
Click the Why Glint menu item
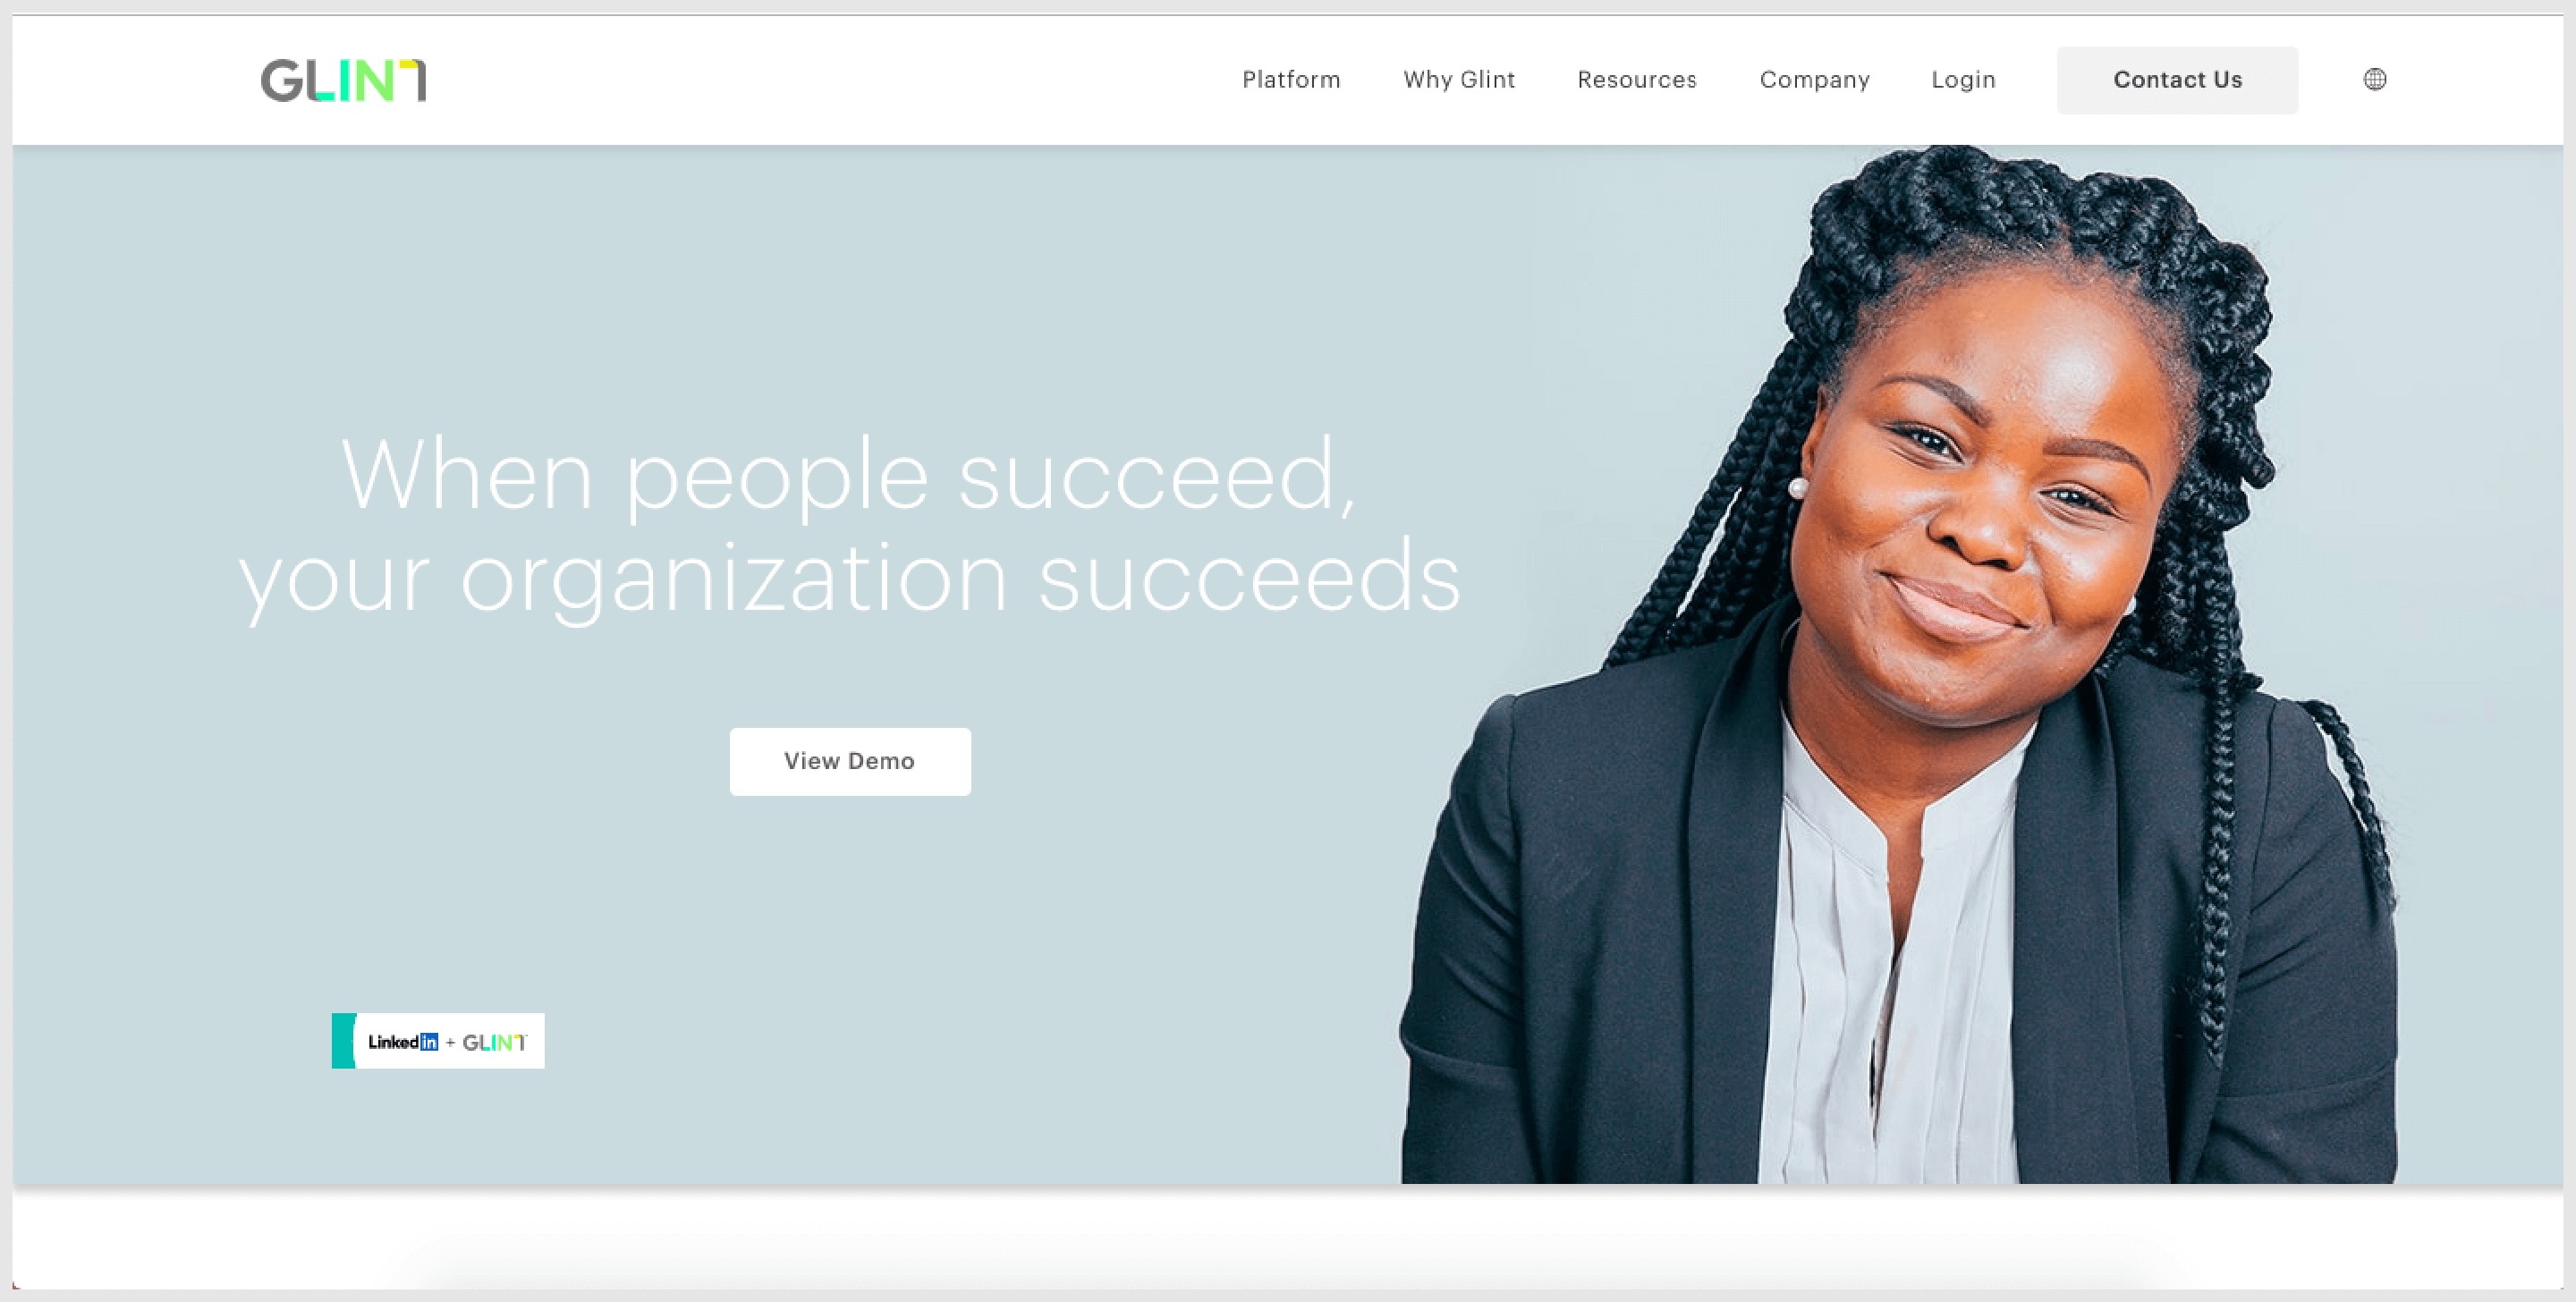point(1460,80)
